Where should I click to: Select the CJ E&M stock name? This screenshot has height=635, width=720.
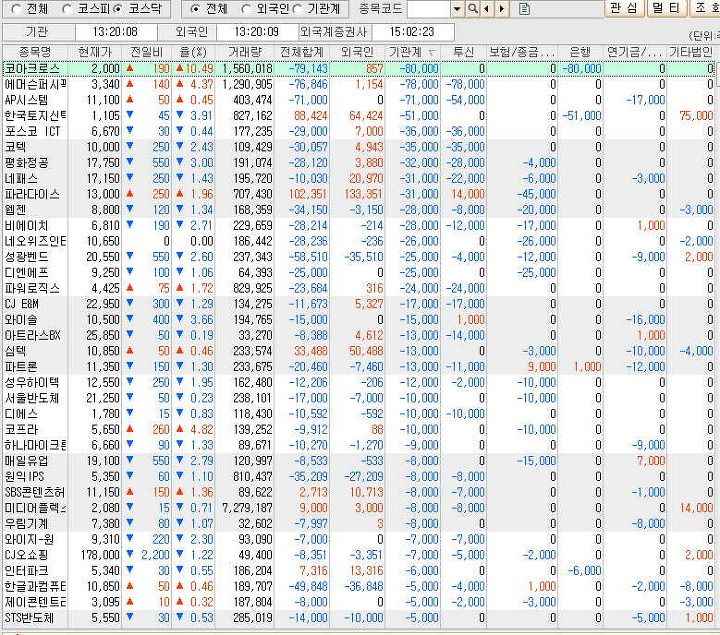pos(22,304)
